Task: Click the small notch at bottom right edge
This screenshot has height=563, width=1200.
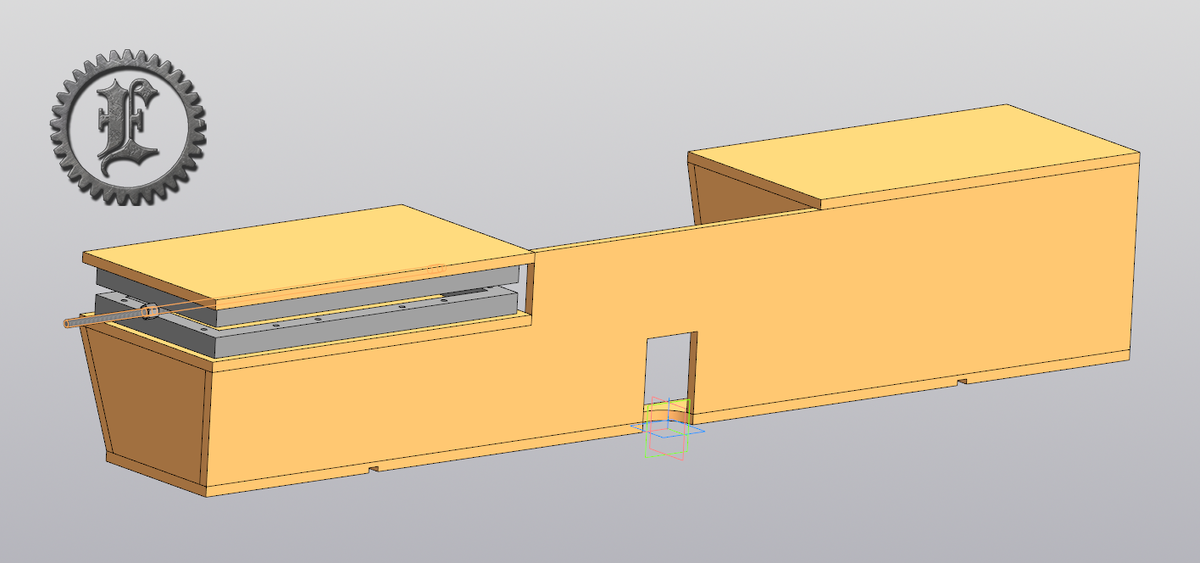Action: point(961,382)
